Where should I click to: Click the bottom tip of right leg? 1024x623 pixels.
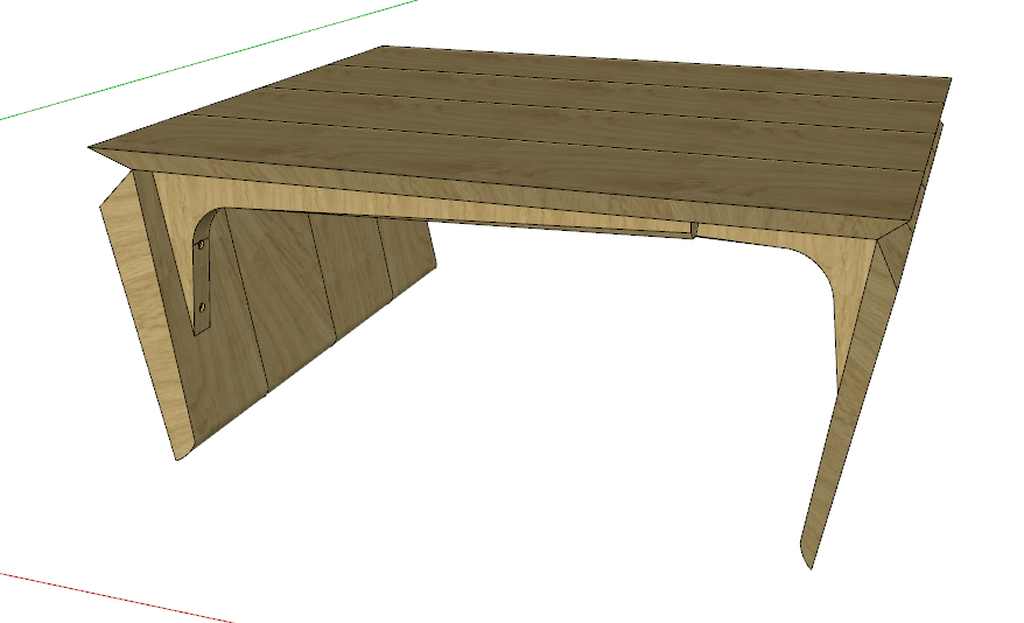tap(807, 562)
